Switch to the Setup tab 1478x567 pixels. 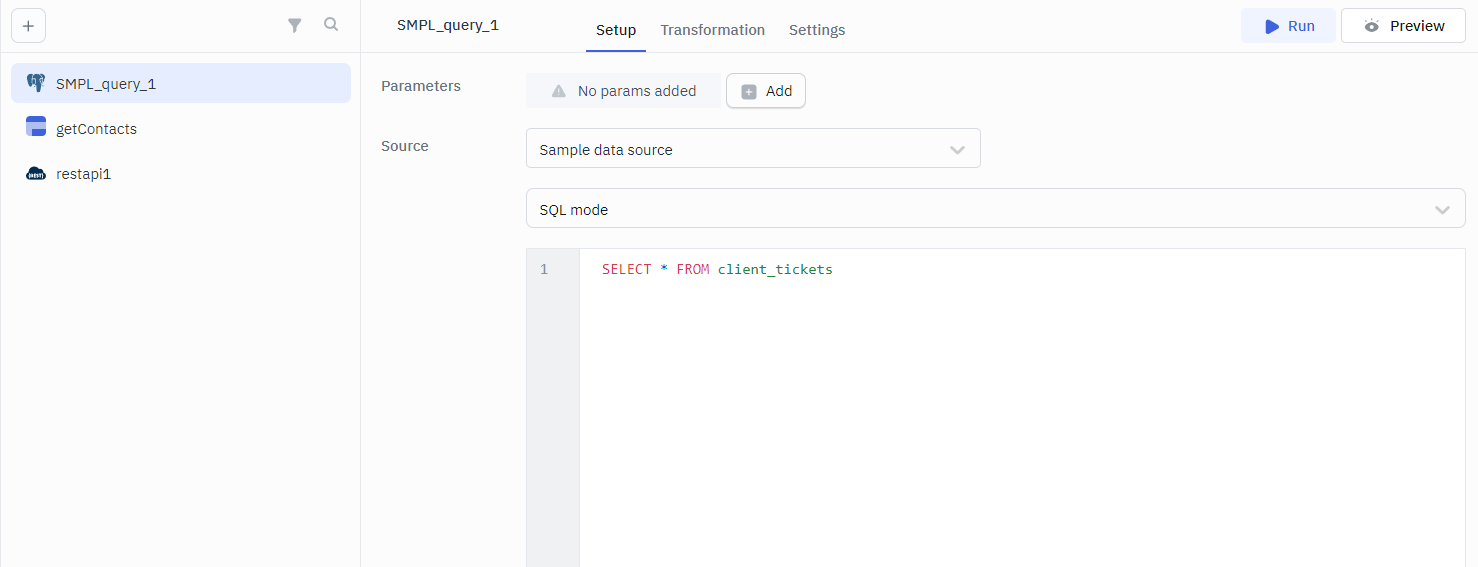click(616, 30)
